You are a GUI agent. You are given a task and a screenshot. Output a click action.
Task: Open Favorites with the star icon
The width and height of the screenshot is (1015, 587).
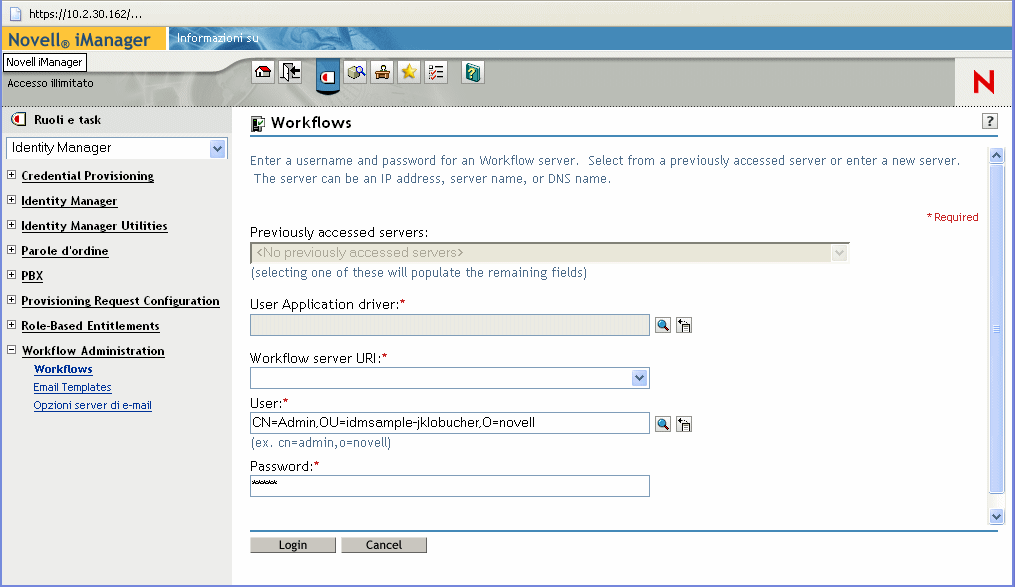pyautogui.click(x=409, y=72)
